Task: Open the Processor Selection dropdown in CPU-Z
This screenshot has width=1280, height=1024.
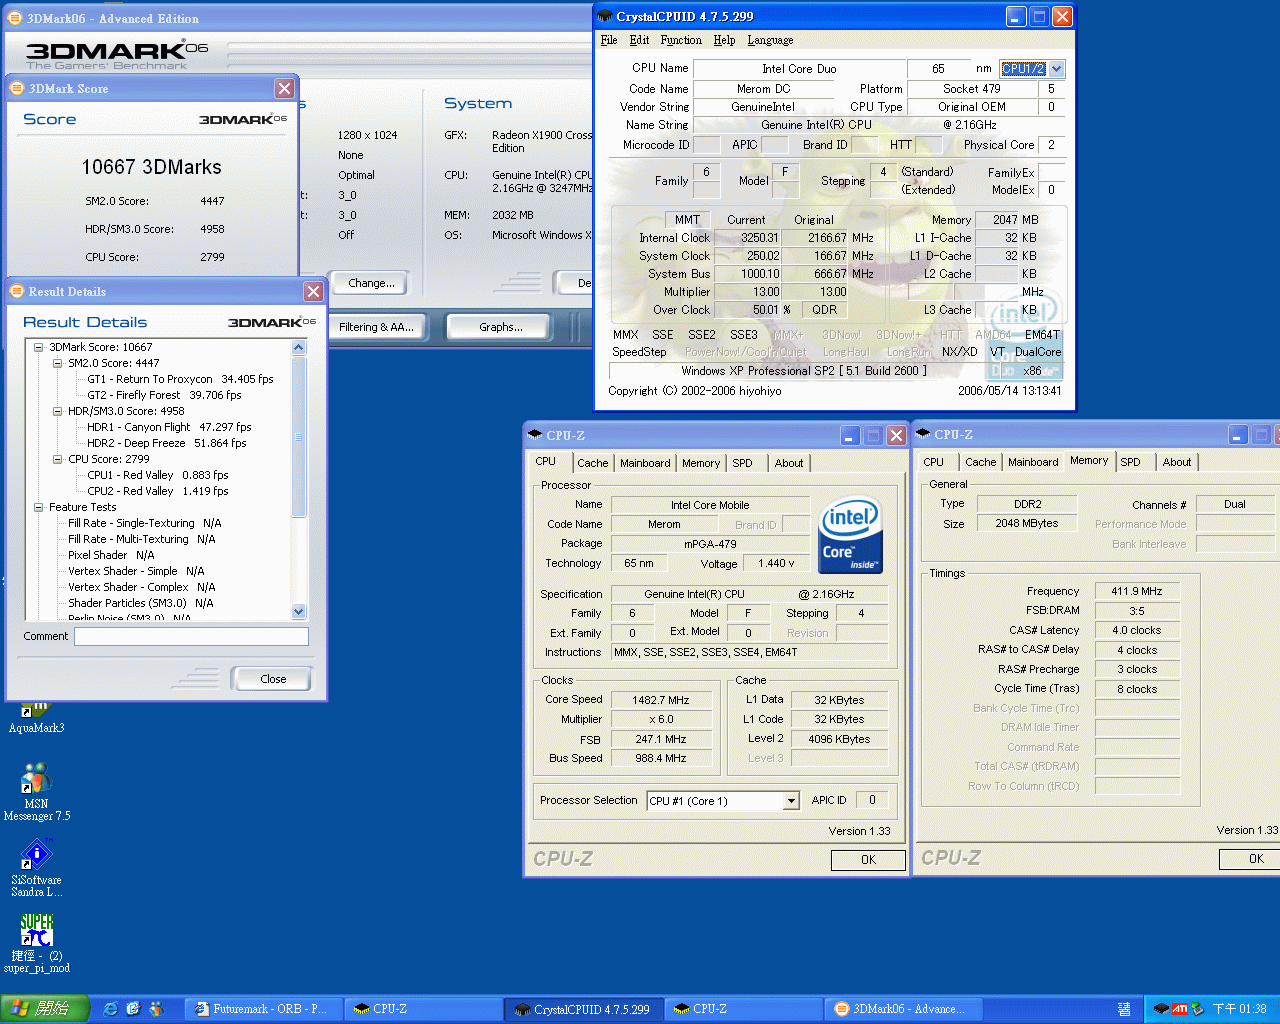Action: click(791, 801)
